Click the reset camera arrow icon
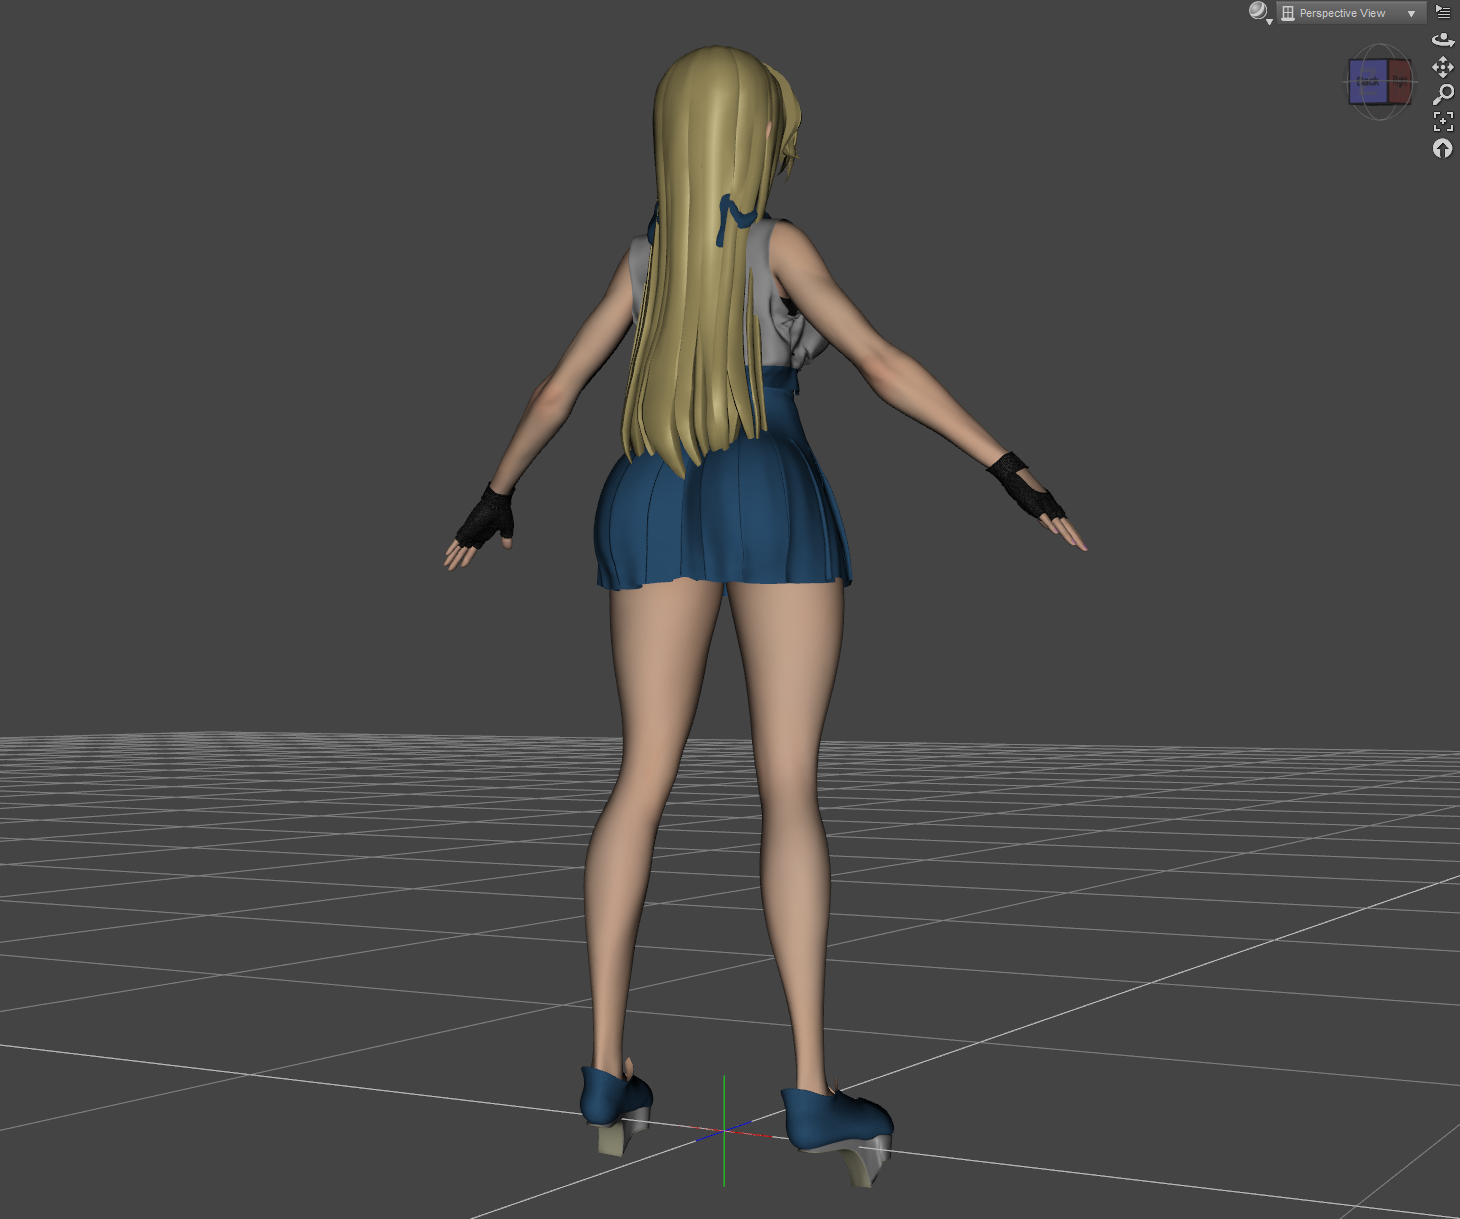1460x1219 pixels. point(1442,149)
